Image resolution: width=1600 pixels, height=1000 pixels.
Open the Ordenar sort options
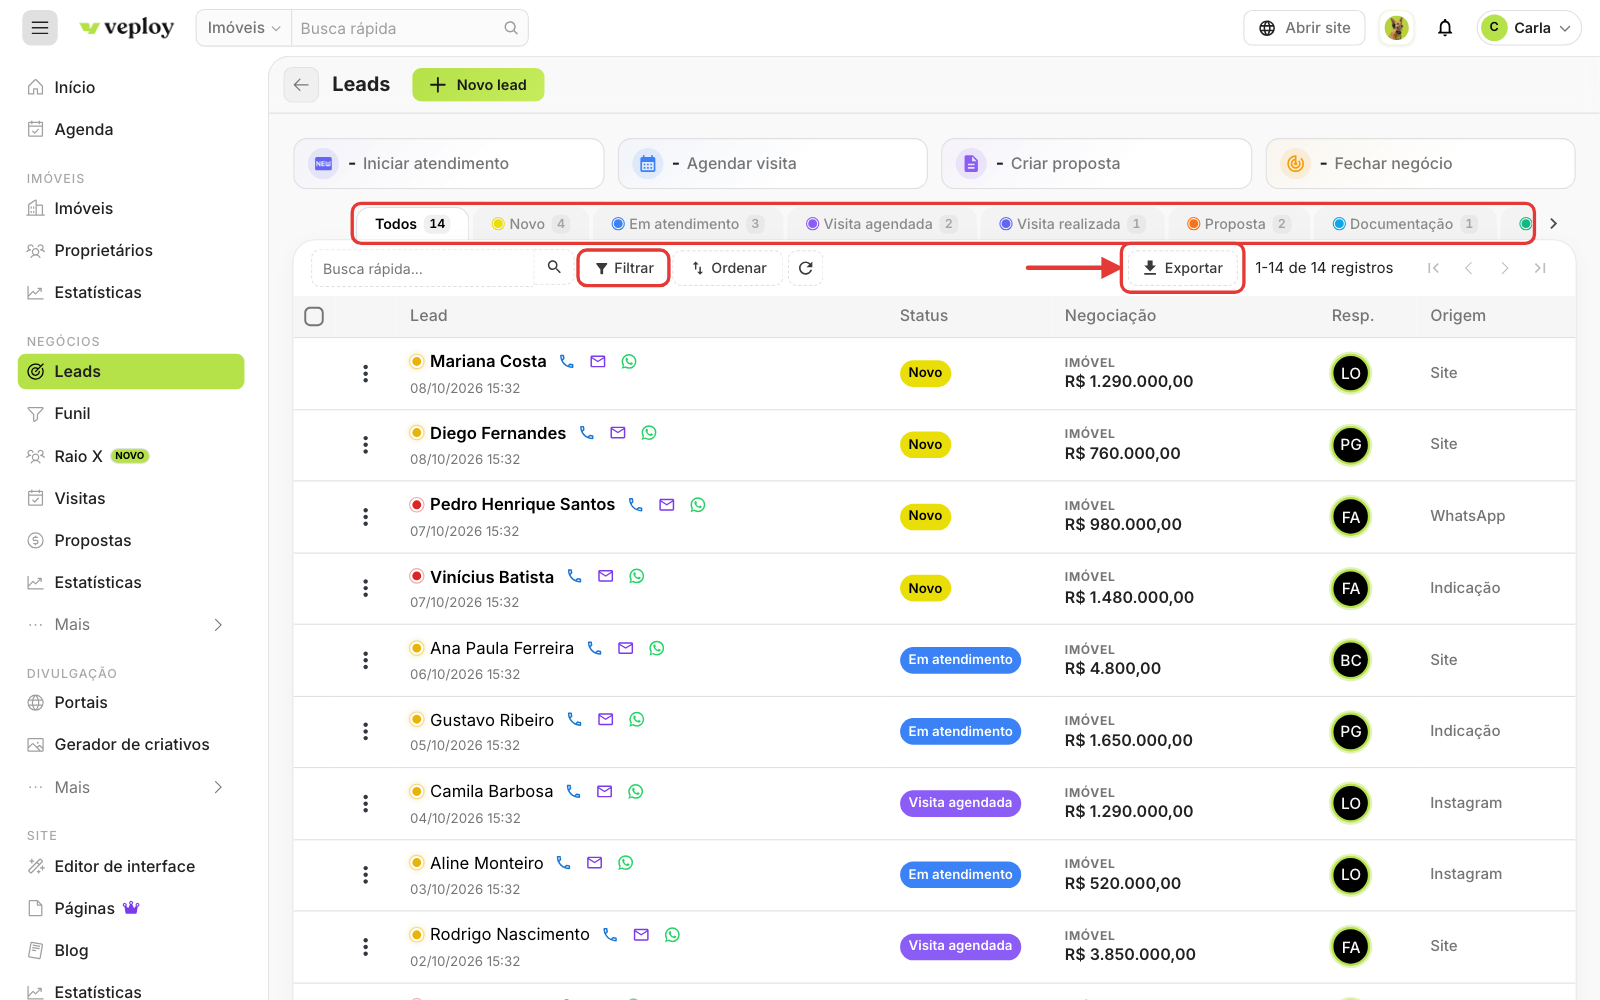click(729, 268)
